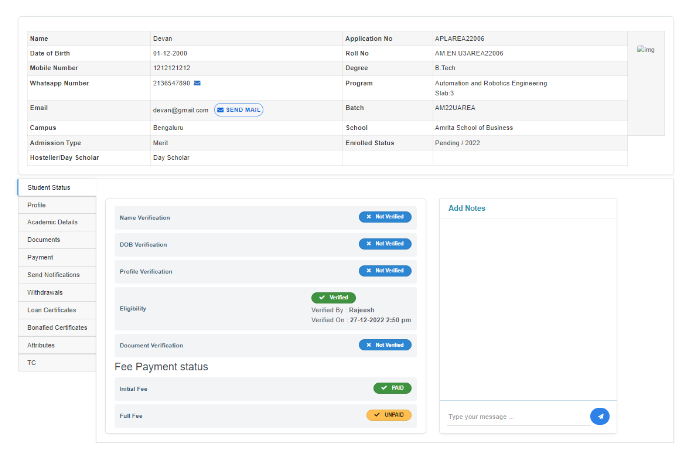Click the Type your message input field
The width and height of the screenshot is (688, 454).
click(x=512, y=416)
